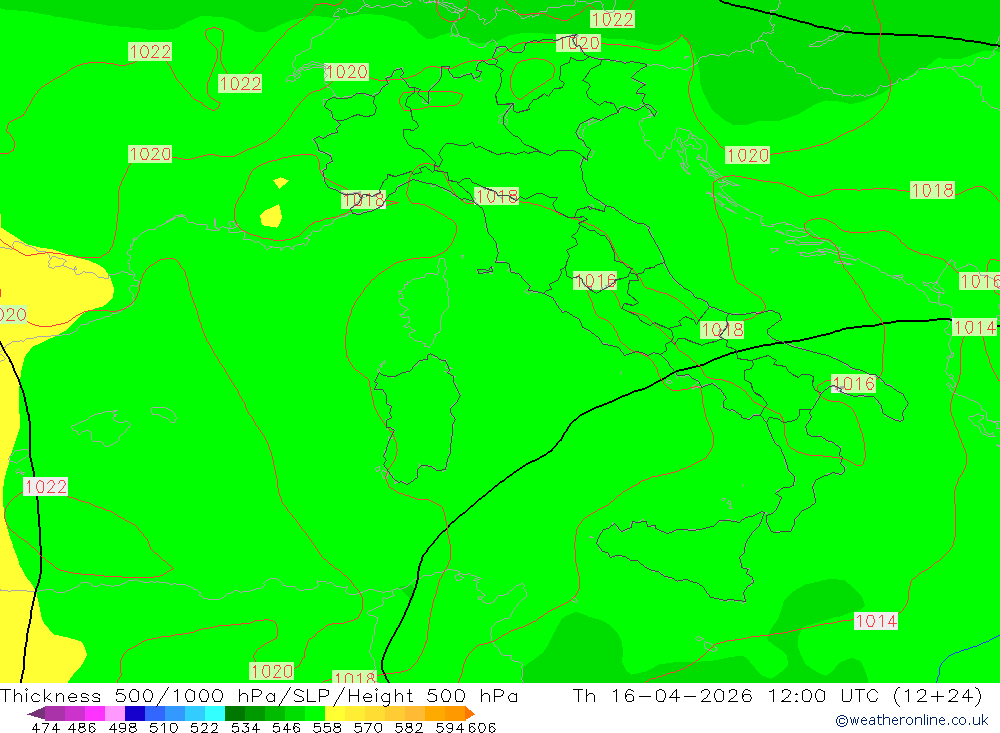The width and height of the screenshot is (1000, 733).
Task: Click the legend value 522
Action: (x=204, y=728)
